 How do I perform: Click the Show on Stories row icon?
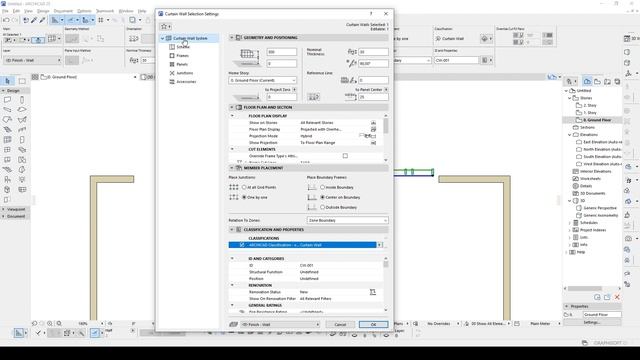373,123
